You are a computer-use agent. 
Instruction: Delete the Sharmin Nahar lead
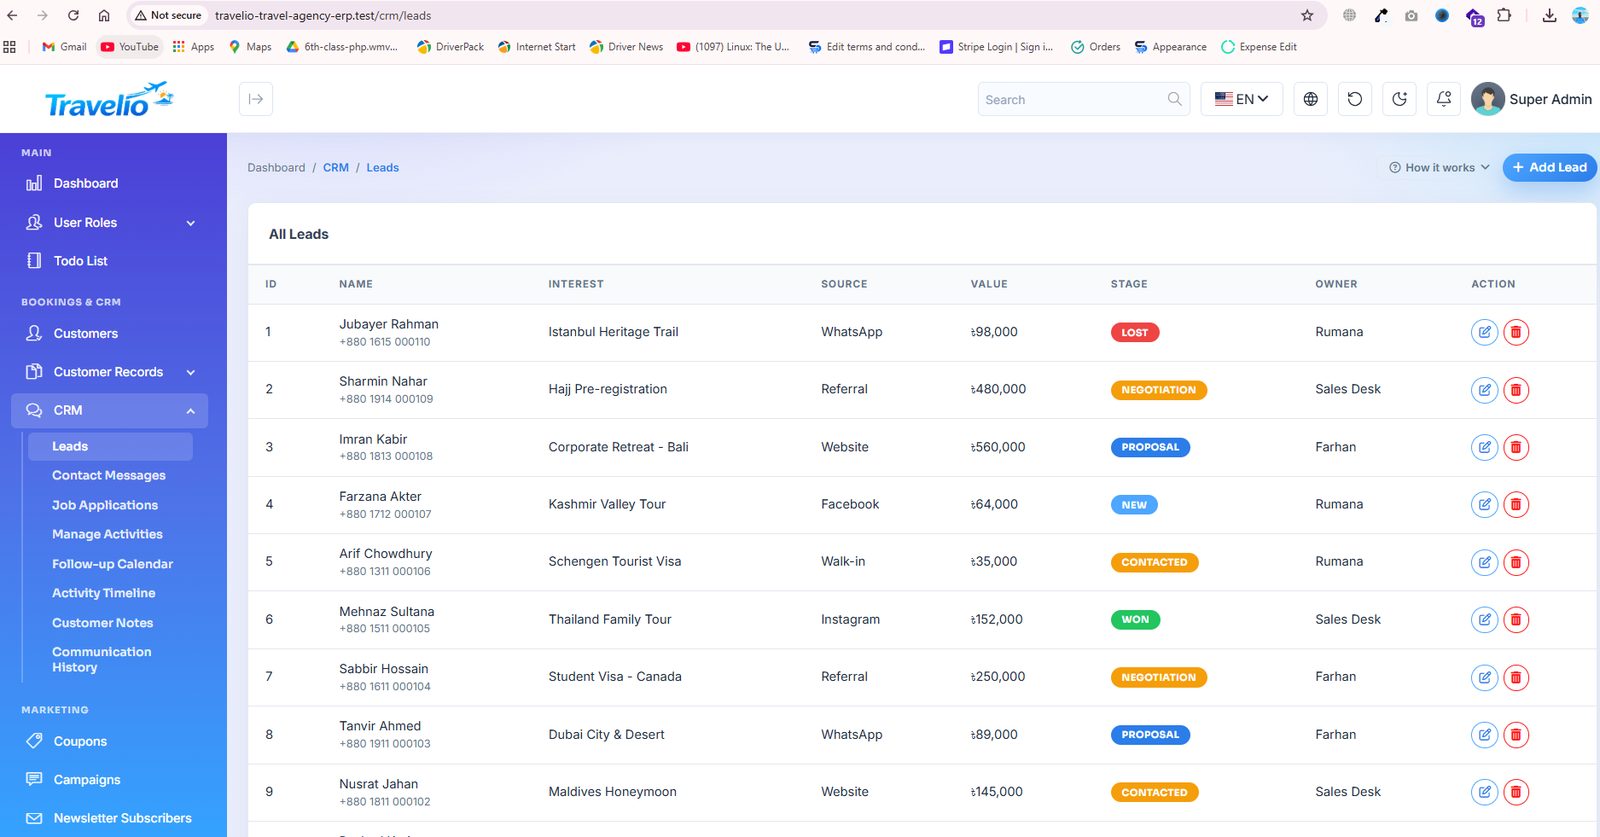tap(1516, 390)
